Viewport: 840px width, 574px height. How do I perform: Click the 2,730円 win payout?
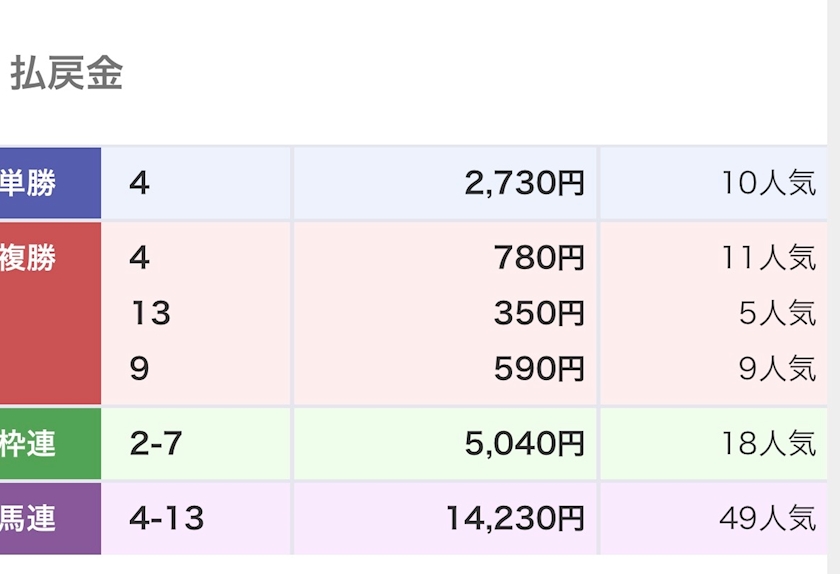pos(524,184)
